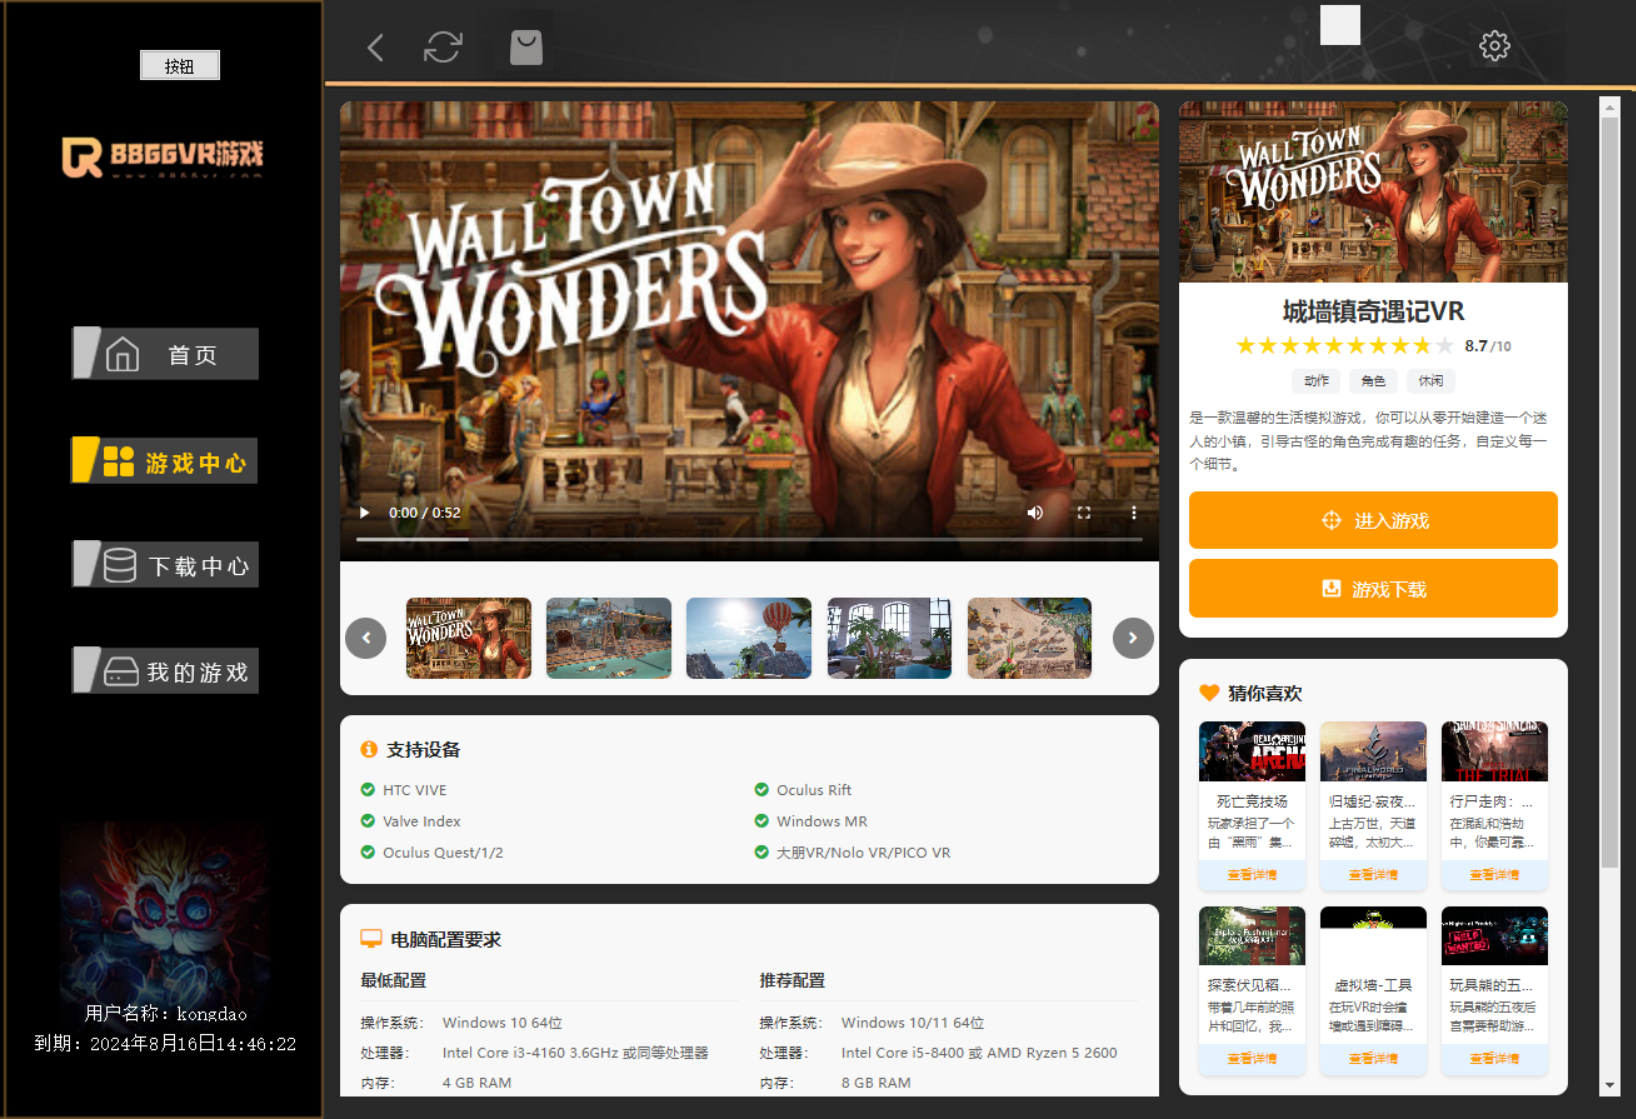Image resolution: width=1636 pixels, height=1119 pixels.
Task: Seek on the video progress bar
Action: point(749,539)
